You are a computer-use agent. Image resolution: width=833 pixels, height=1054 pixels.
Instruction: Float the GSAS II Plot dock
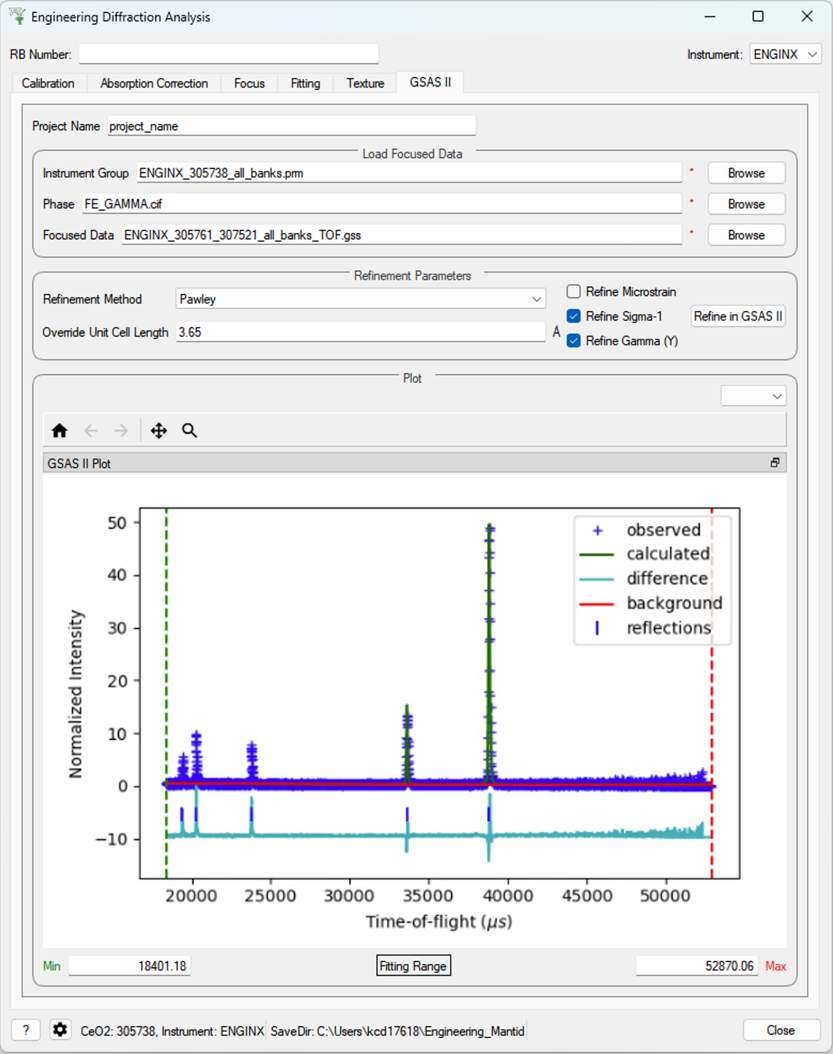click(x=774, y=463)
